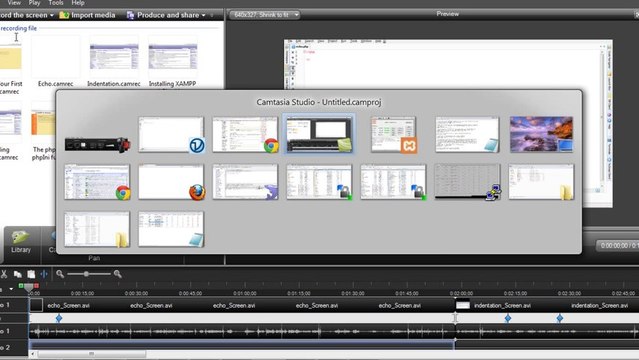Click the timeline horizontal scrollbar thumb
639x360 pixels.
click(92, 354)
